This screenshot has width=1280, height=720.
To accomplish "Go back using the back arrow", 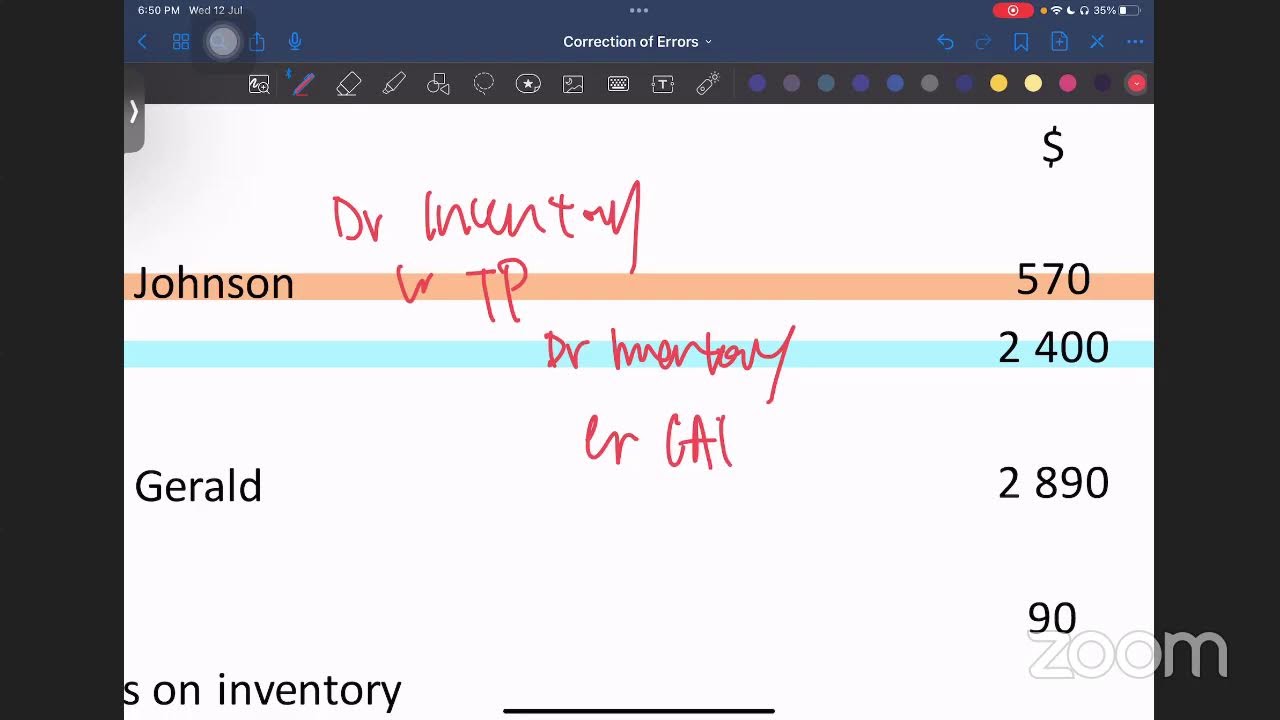I will click(x=142, y=42).
